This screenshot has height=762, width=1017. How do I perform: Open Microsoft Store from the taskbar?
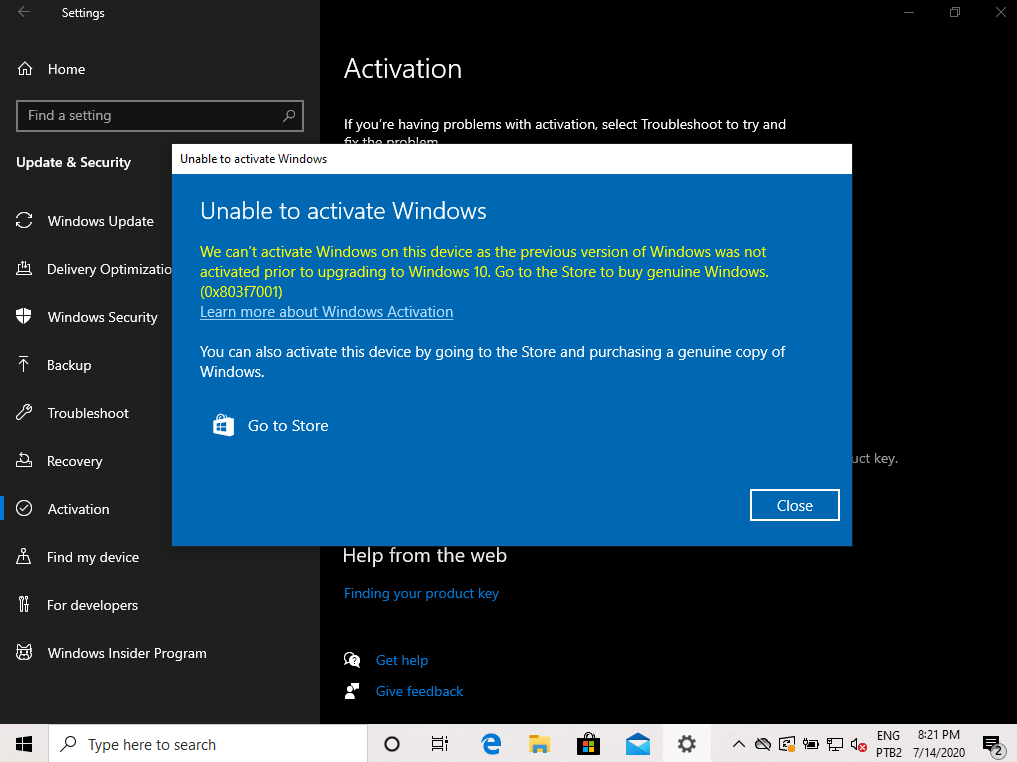click(x=588, y=744)
